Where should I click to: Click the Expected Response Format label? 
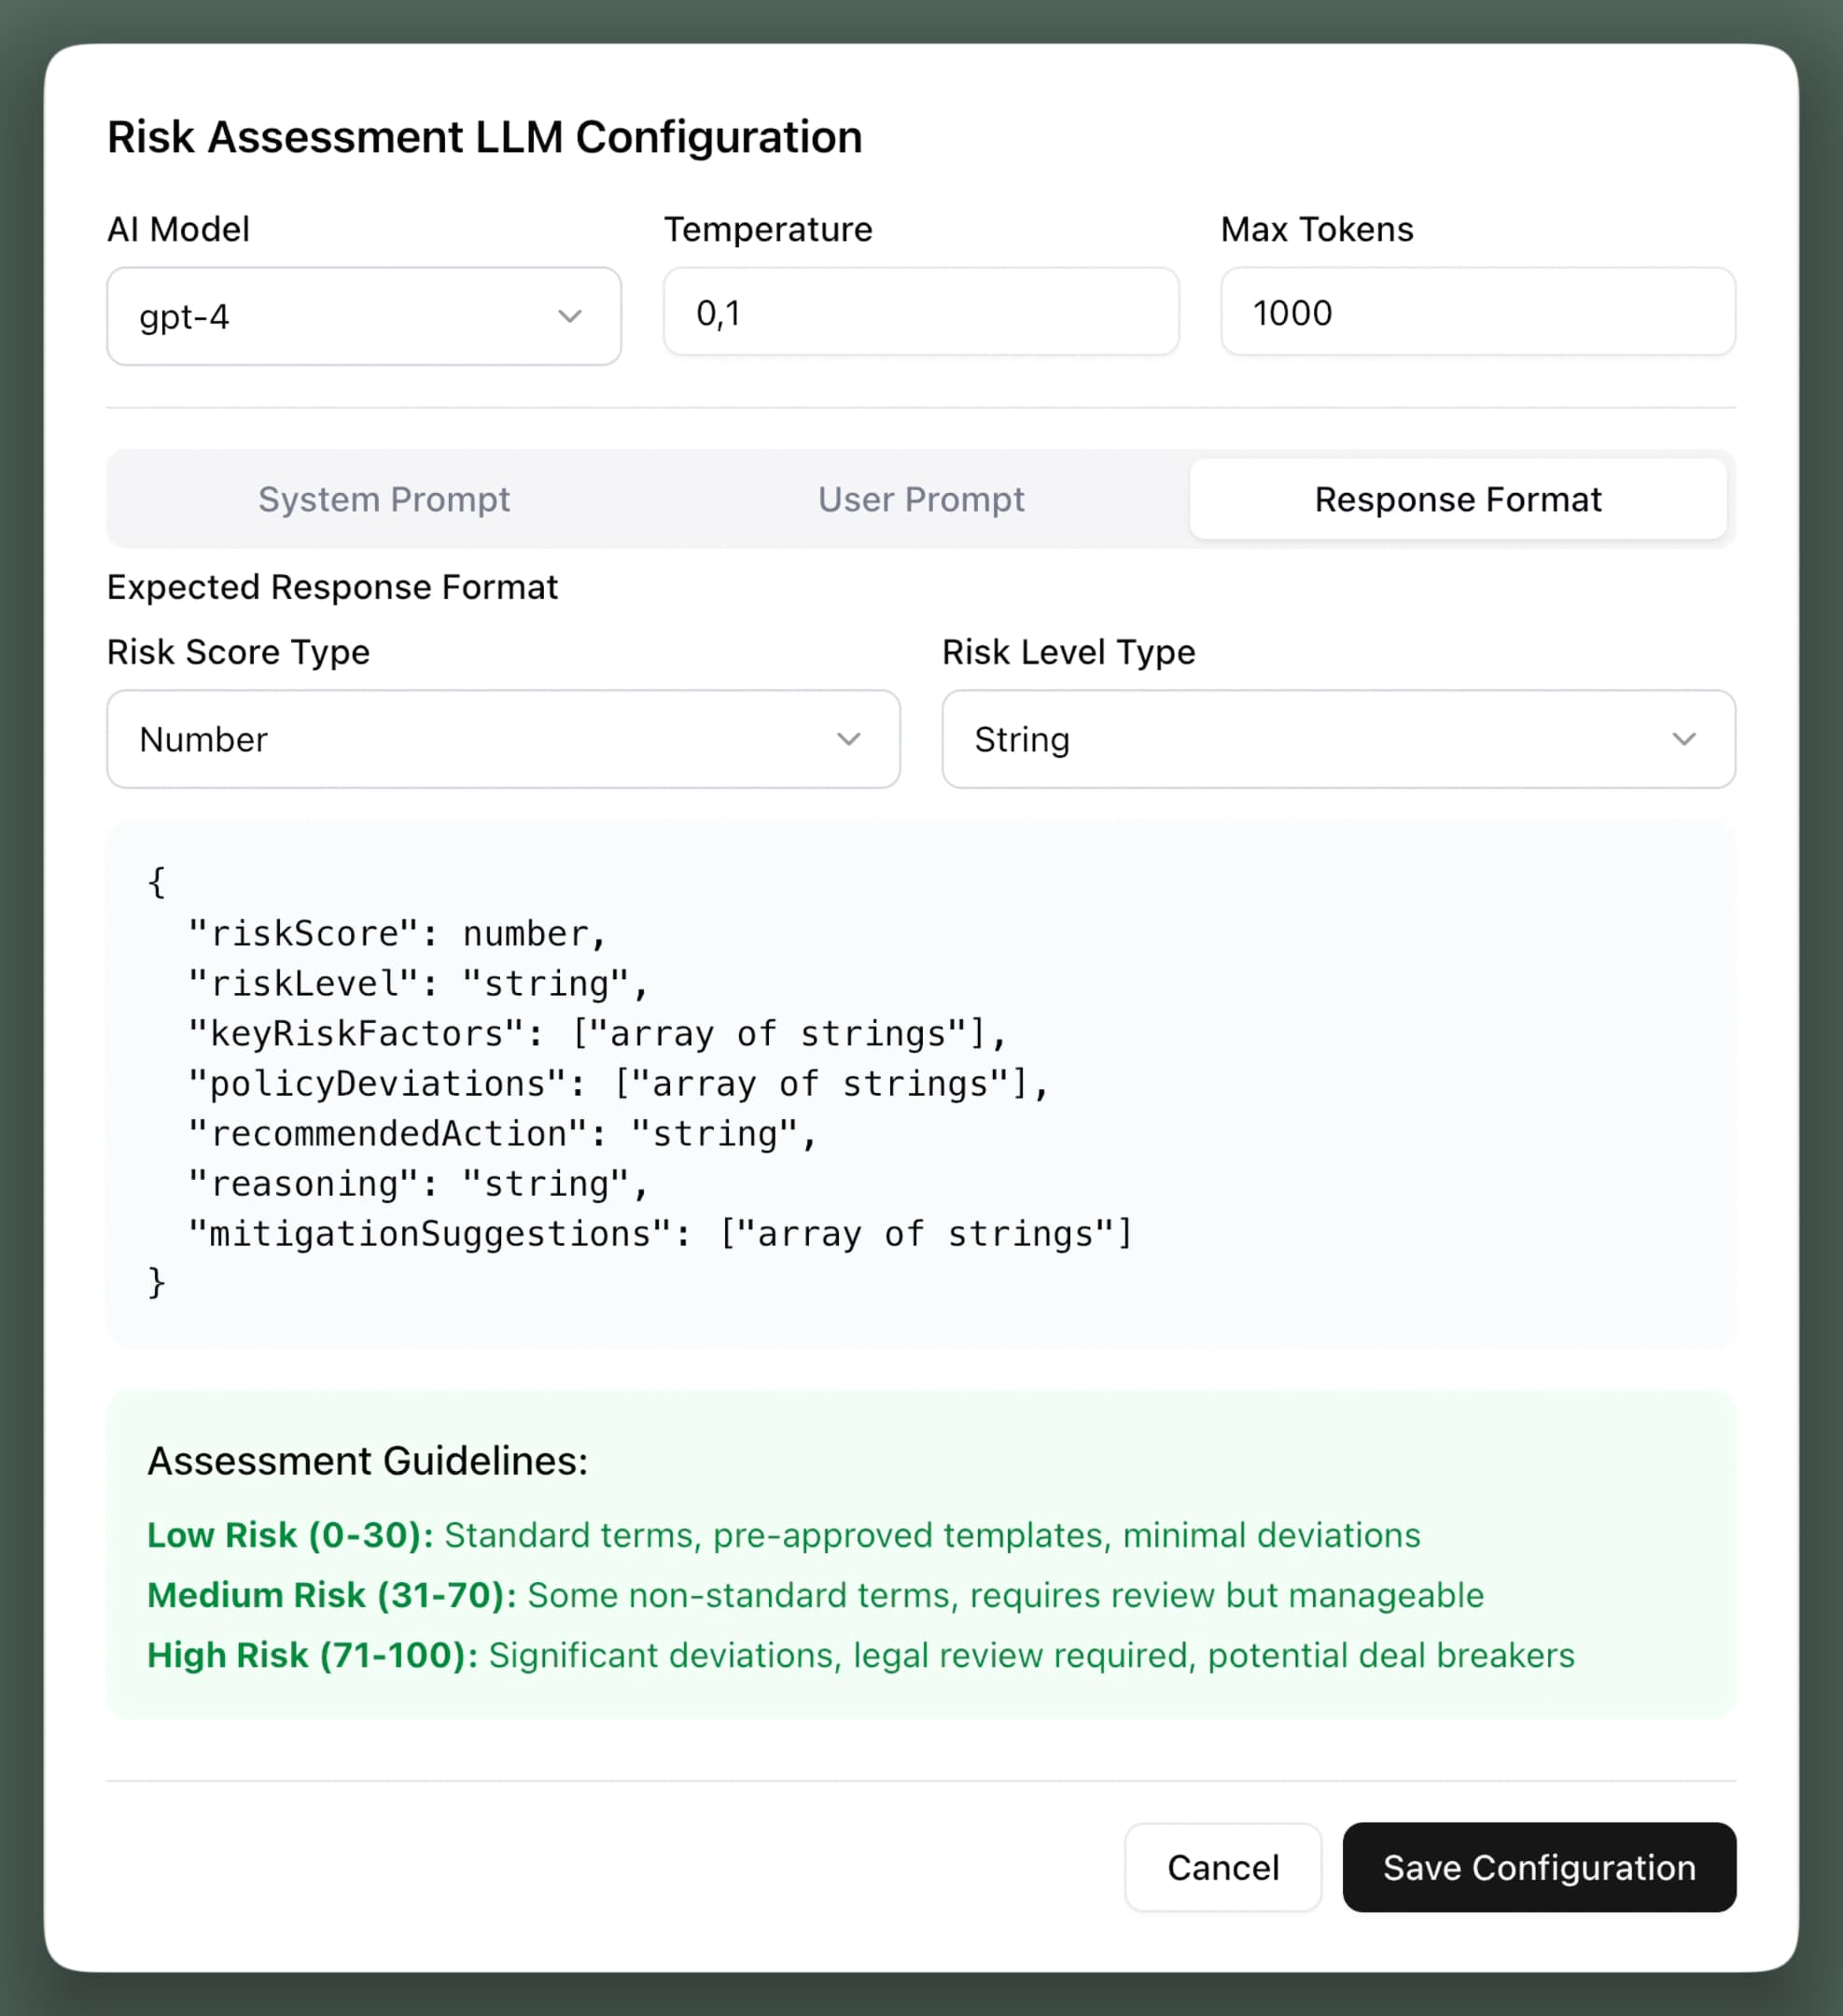[333, 587]
